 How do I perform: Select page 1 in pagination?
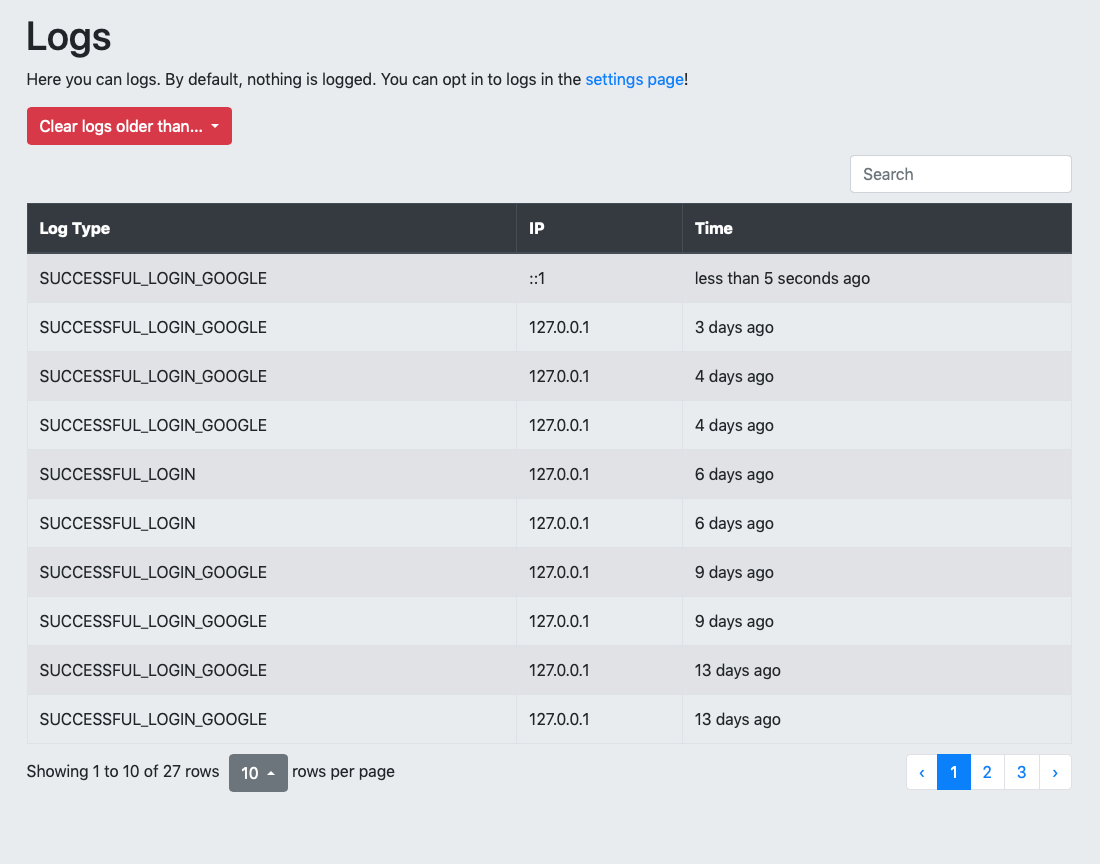click(953, 772)
